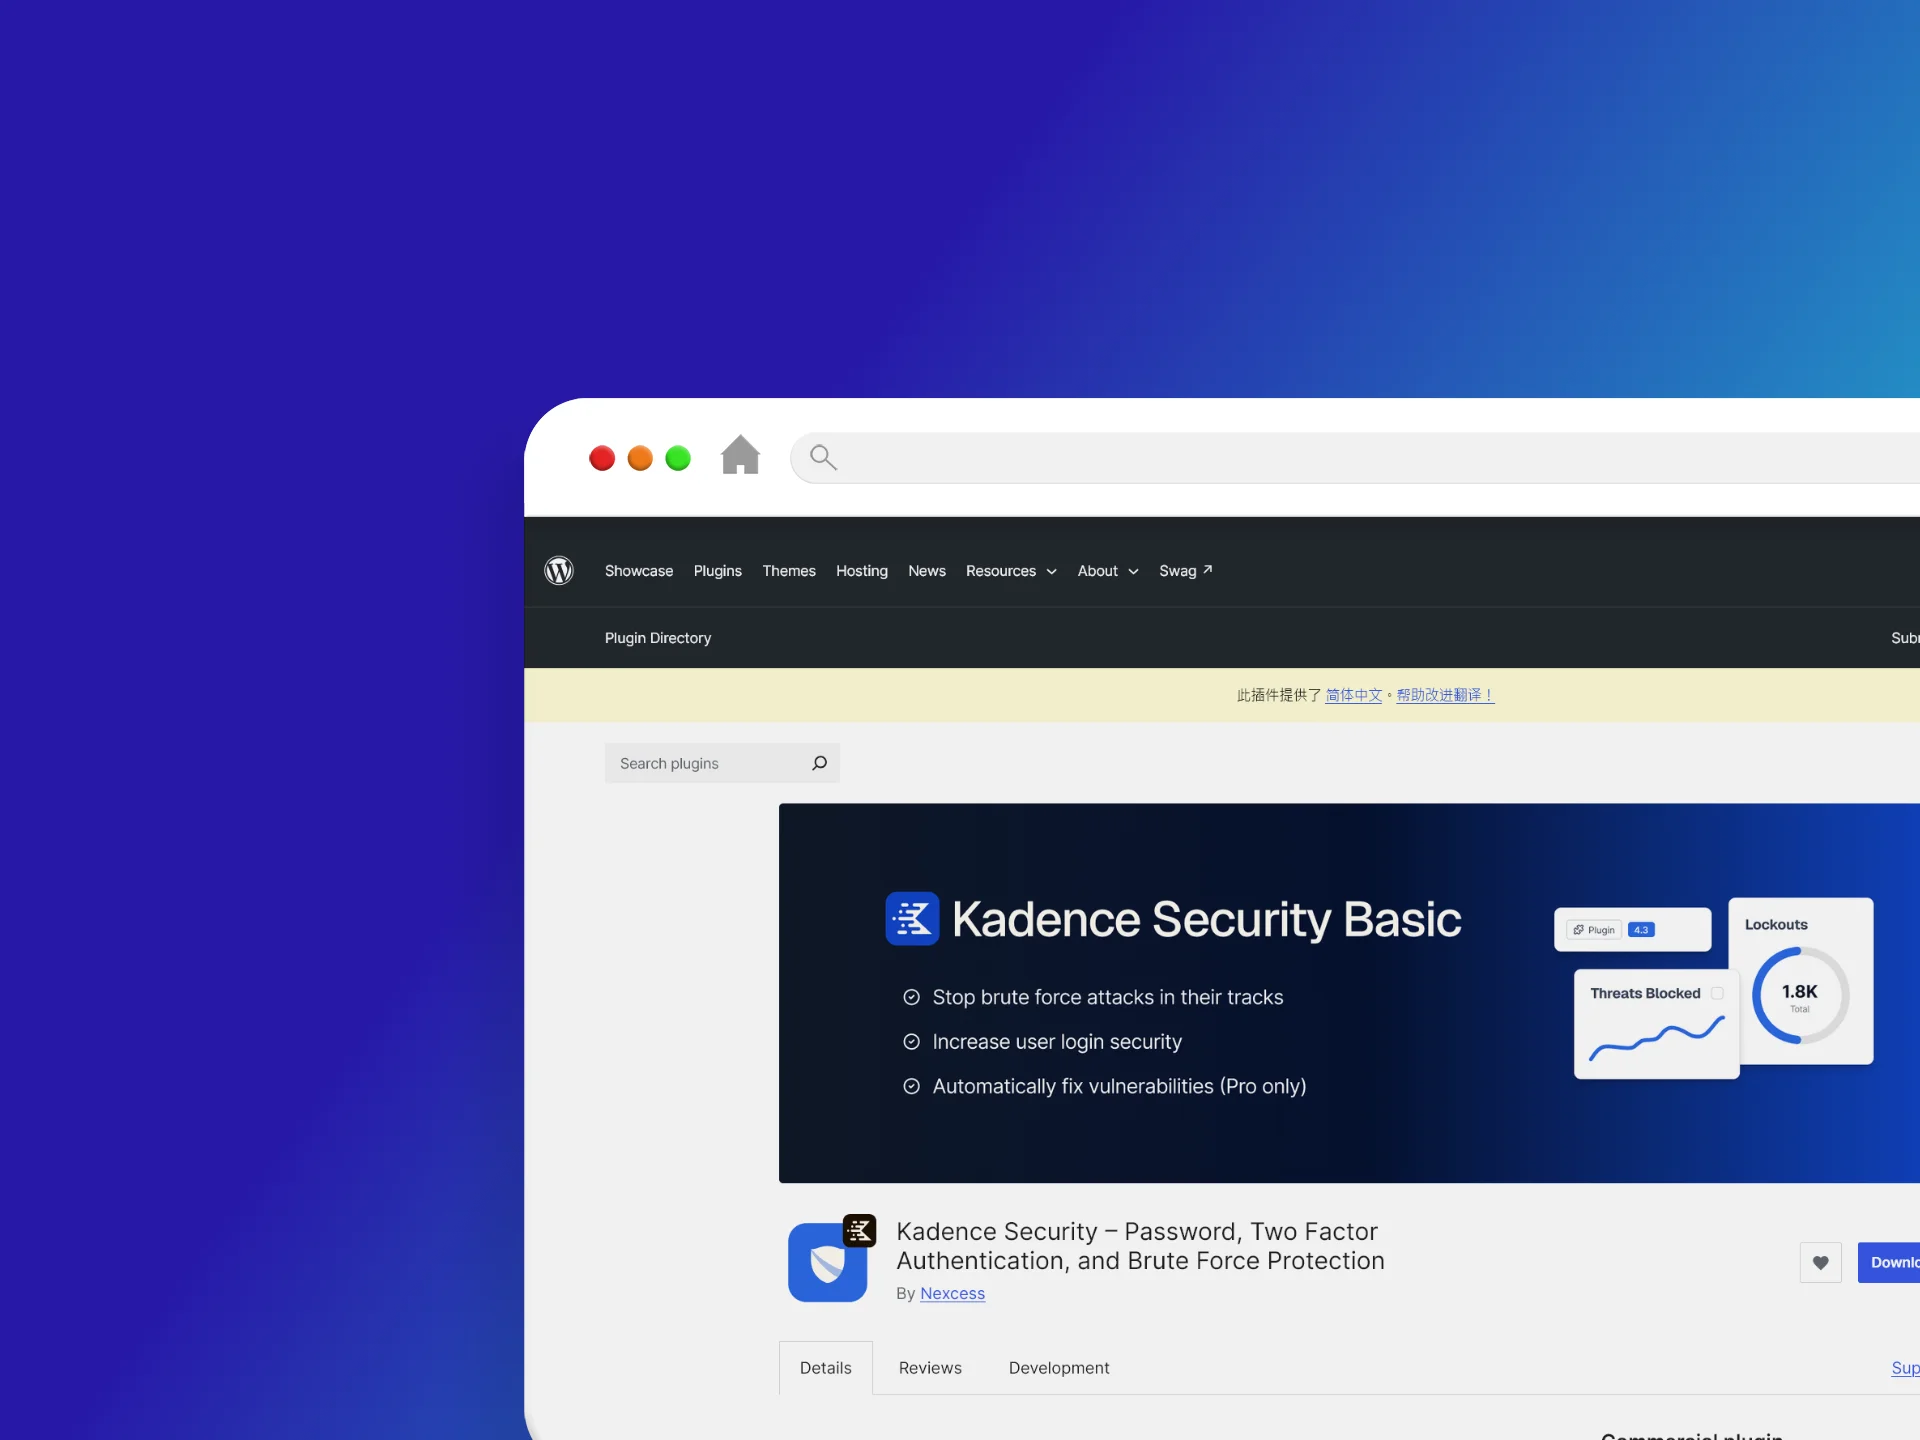
Task: Expand the About dropdown menu
Action: (x=1108, y=571)
